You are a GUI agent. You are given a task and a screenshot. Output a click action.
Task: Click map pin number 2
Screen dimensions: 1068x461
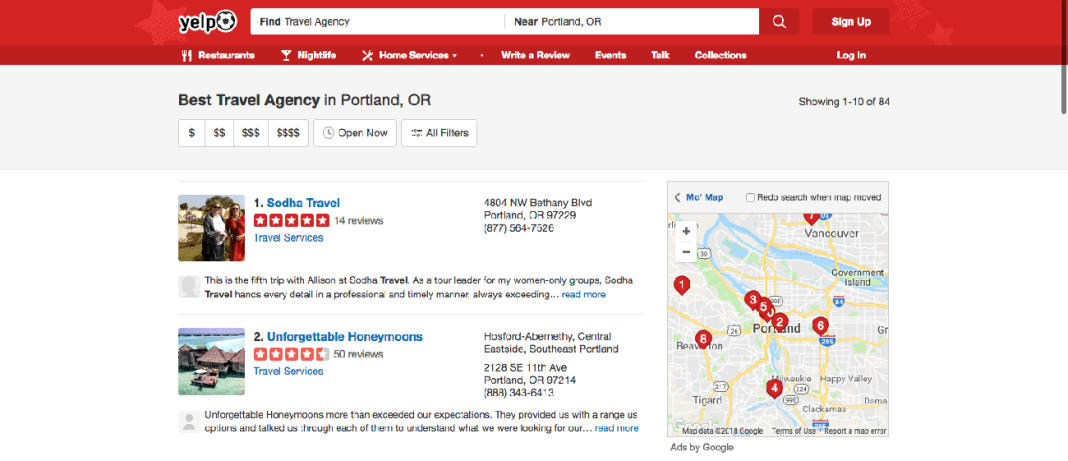(781, 322)
